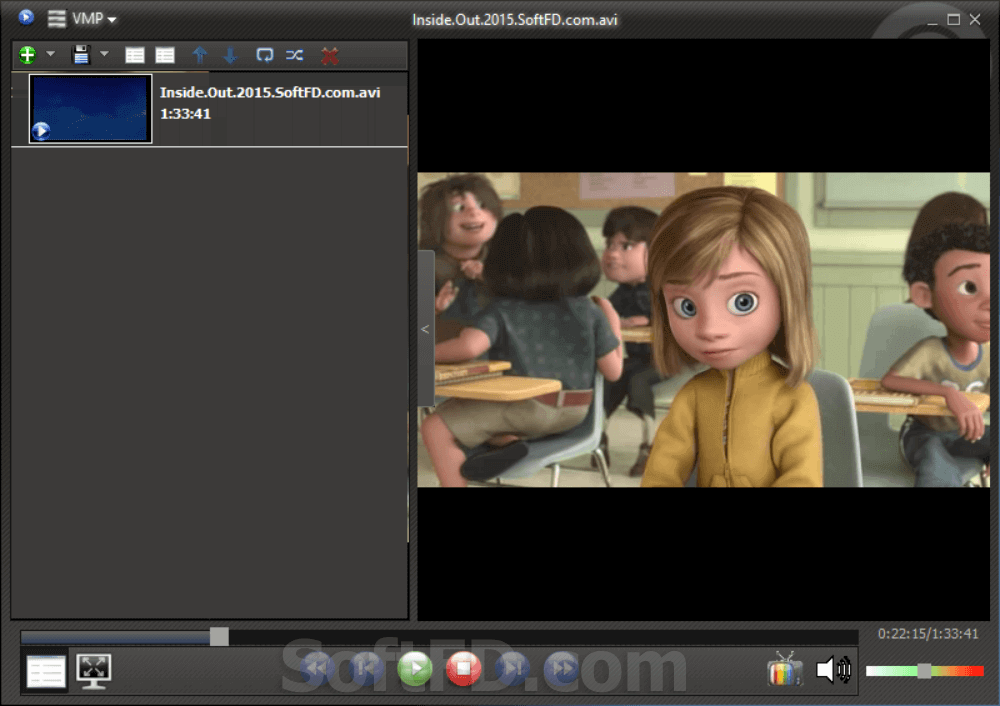This screenshot has height=706, width=1000.
Task: Toggle shuffle playback mode
Action: click(x=295, y=55)
